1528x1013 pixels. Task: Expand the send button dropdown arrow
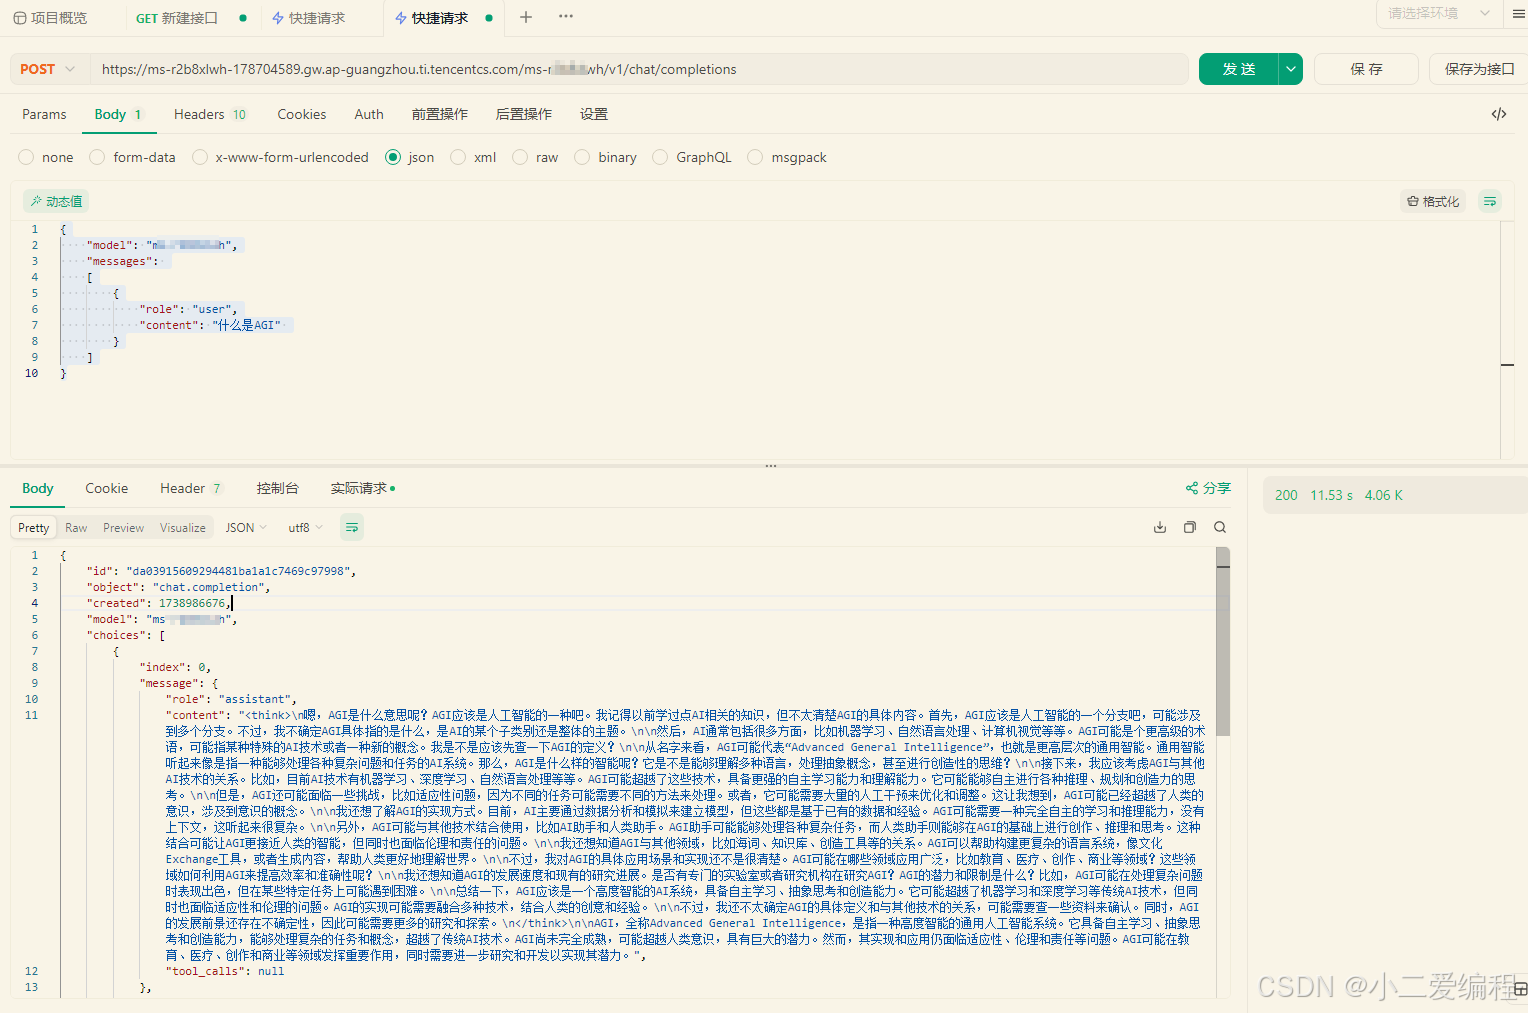coord(1291,69)
